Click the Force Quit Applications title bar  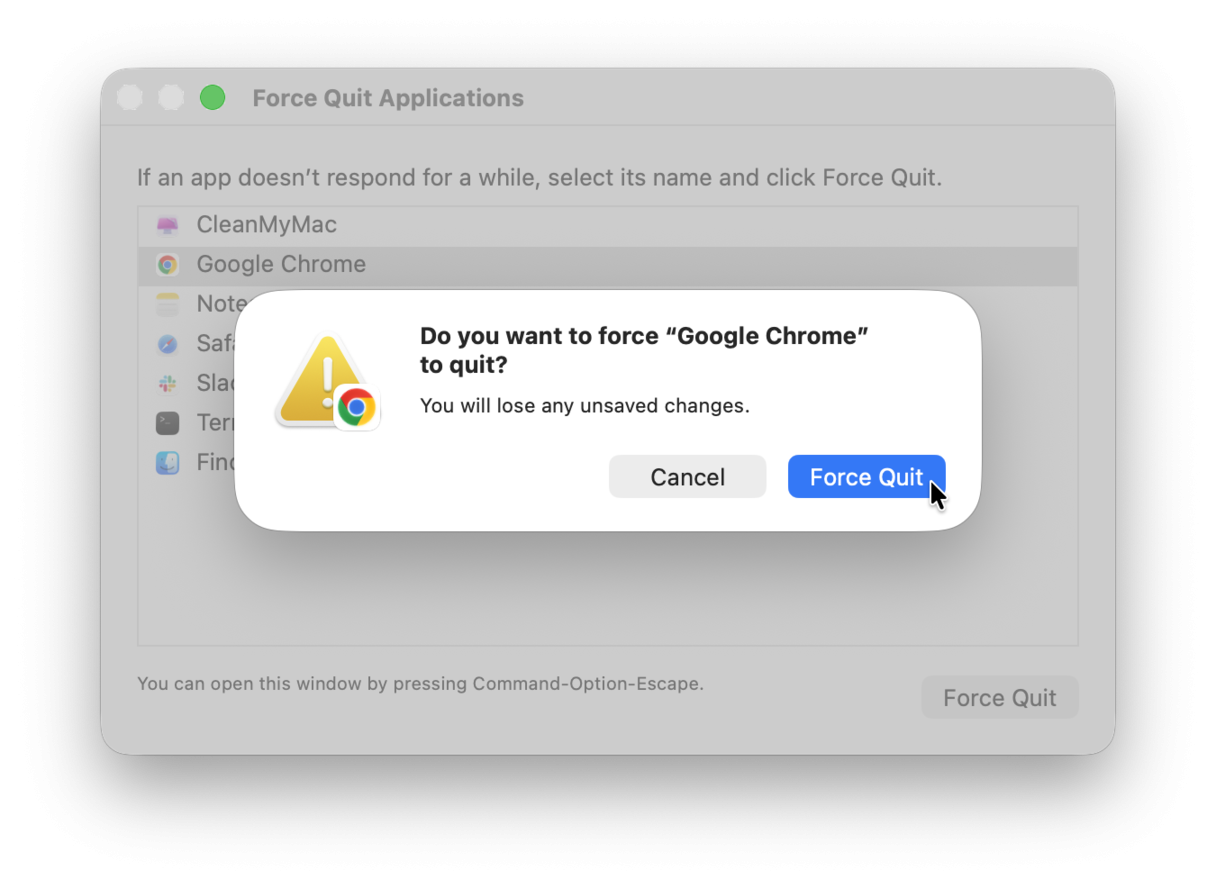[x=388, y=97]
